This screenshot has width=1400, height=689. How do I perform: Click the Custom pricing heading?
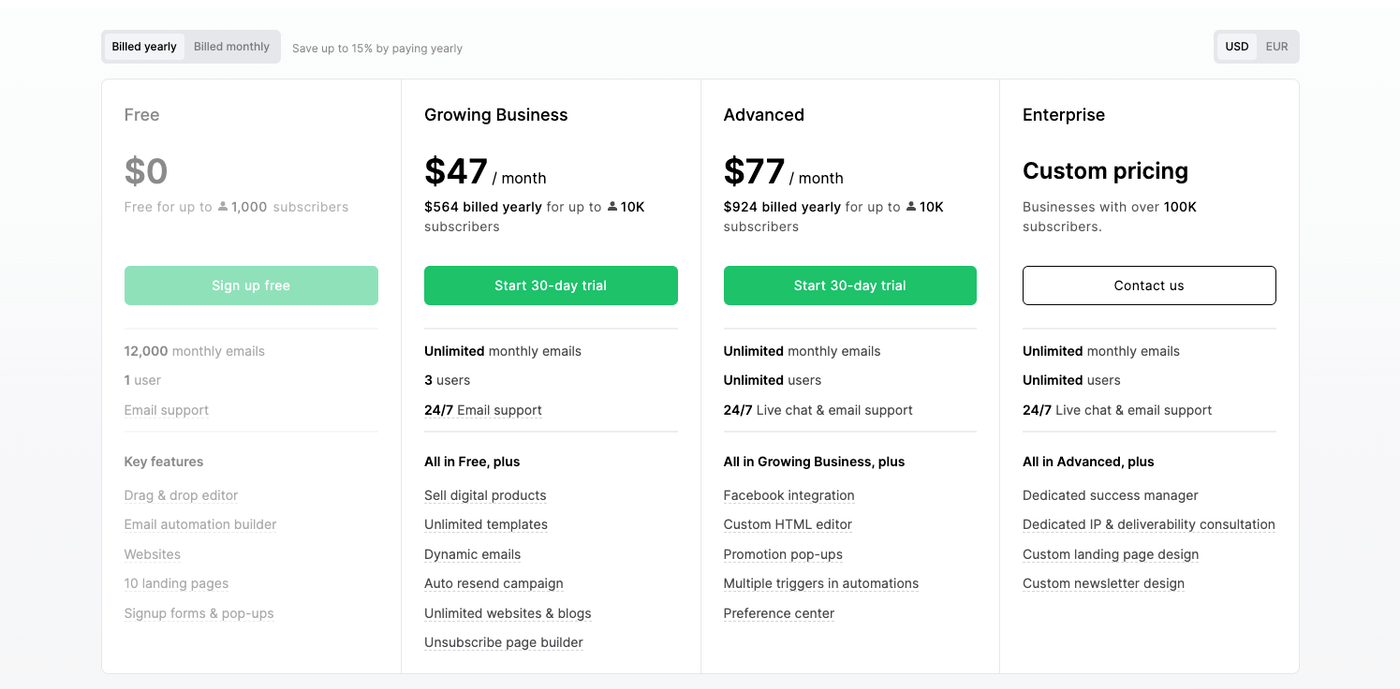pos(1105,171)
